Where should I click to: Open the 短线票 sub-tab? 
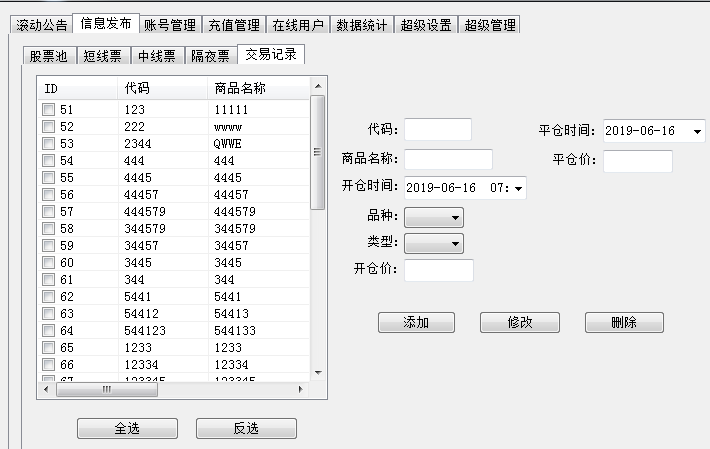pos(103,56)
